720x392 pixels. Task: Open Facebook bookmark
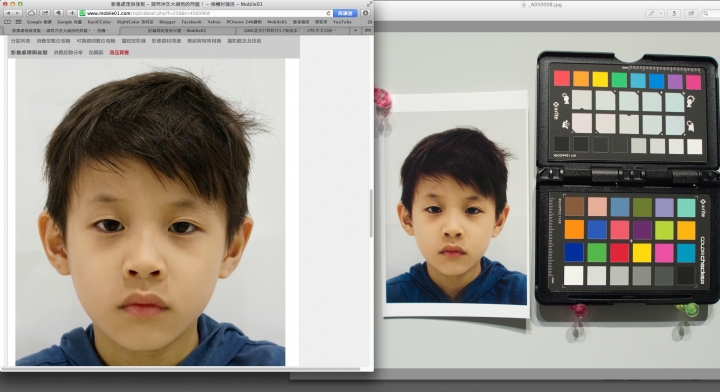pos(191,22)
